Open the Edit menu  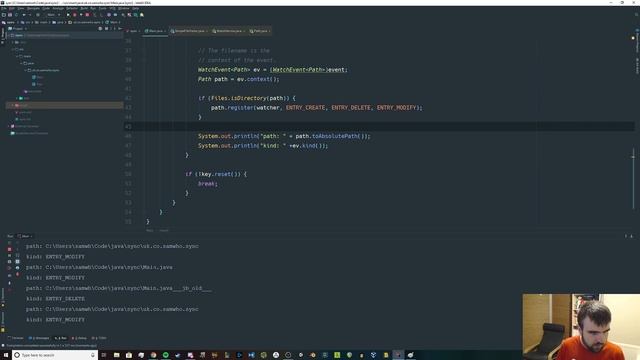pos(11,8)
